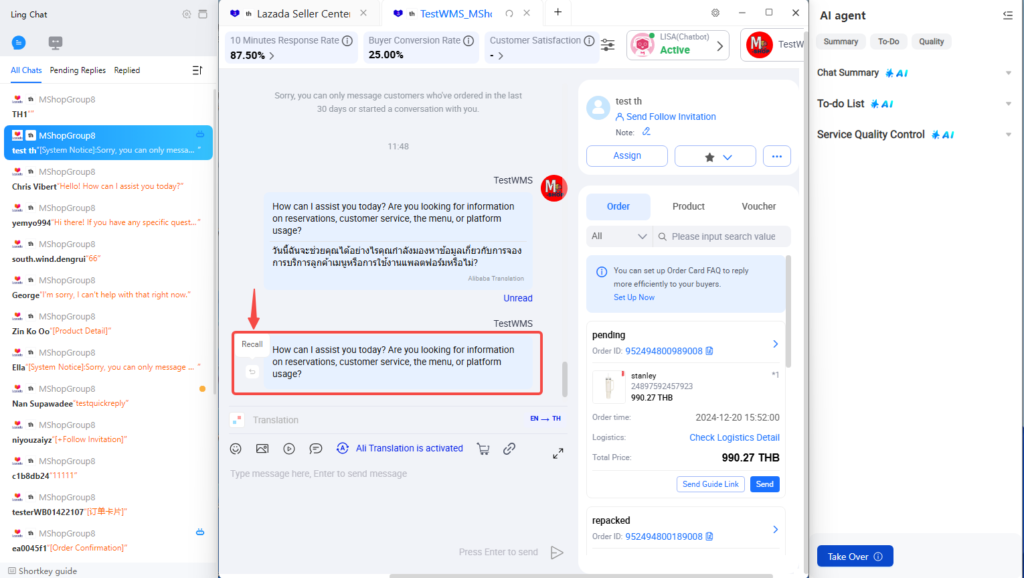Select the Quality pill in AI agent
The width and height of the screenshot is (1024, 578).
point(931,42)
